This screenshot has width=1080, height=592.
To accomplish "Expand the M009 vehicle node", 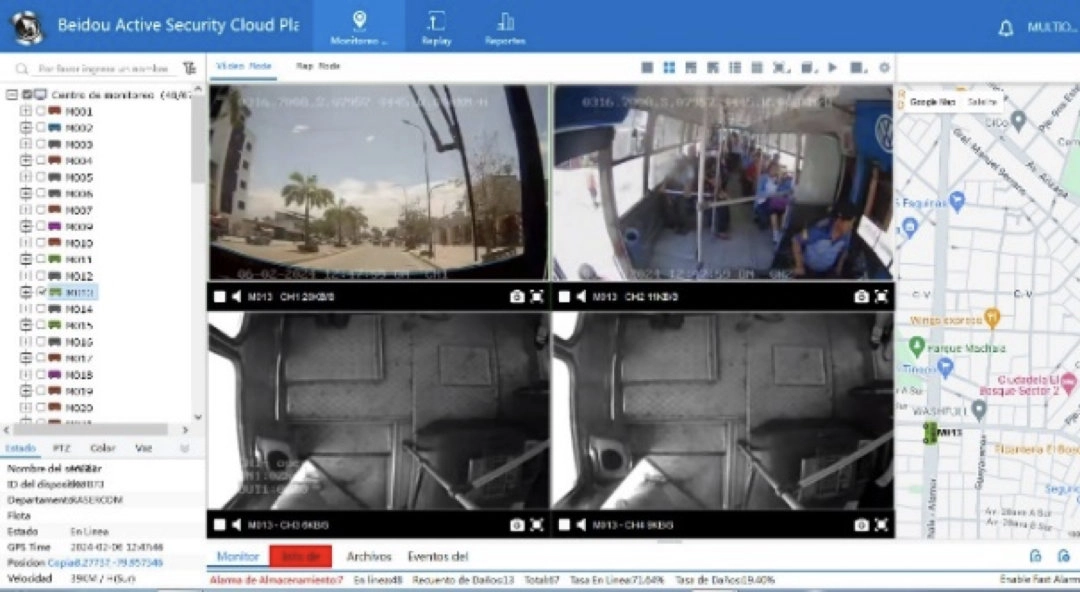I will 26,226.
